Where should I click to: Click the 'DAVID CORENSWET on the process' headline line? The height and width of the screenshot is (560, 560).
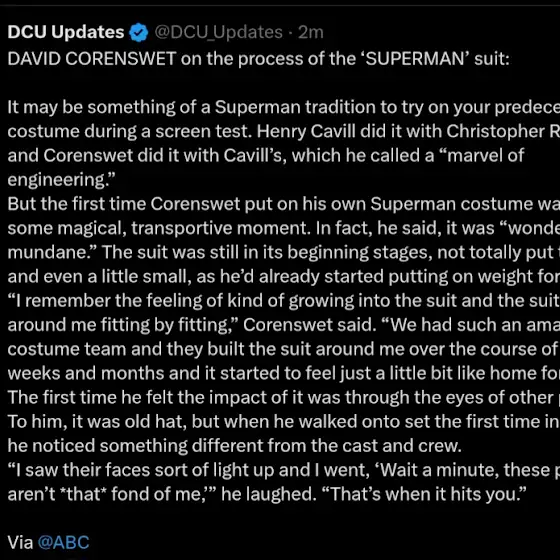point(259,59)
